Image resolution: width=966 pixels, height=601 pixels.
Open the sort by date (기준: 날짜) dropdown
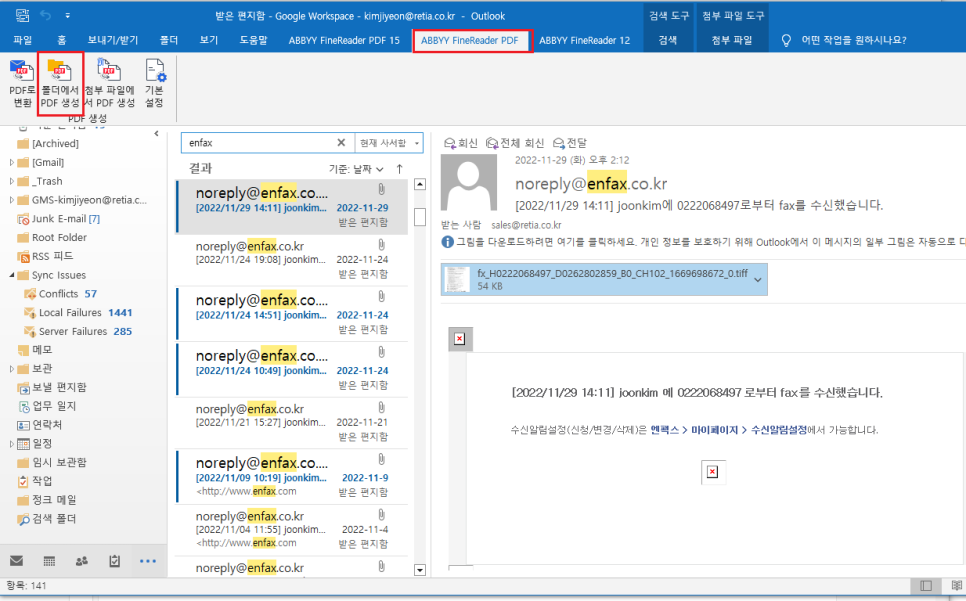coord(356,169)
